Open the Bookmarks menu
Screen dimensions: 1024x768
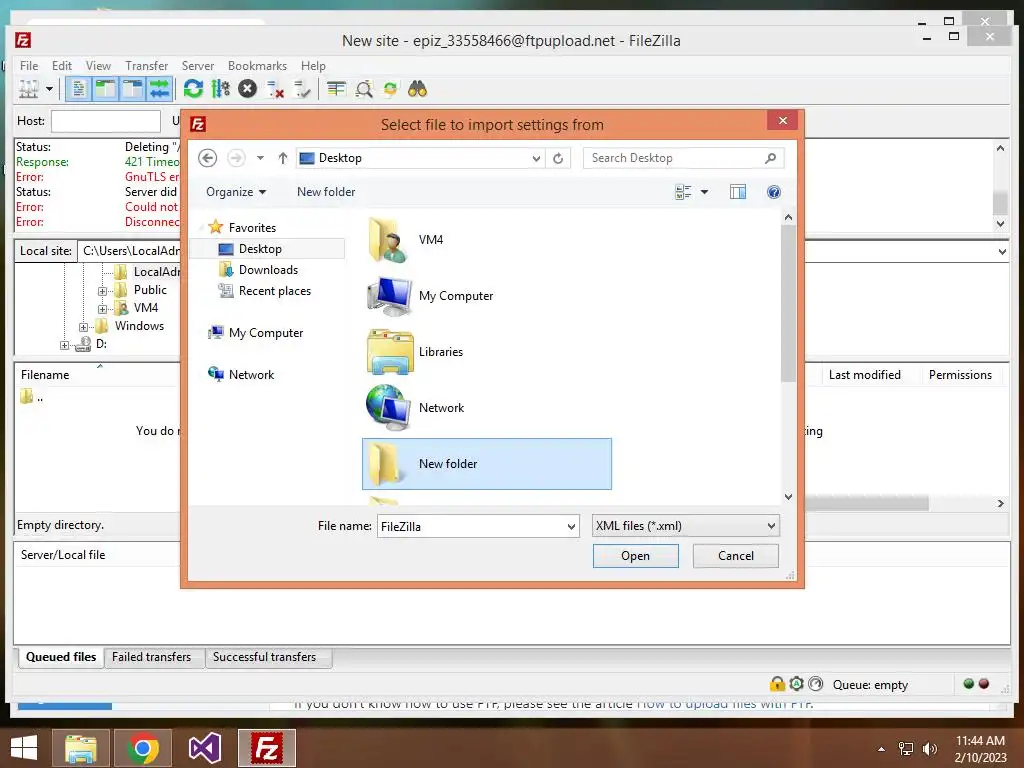click(257, 66)
